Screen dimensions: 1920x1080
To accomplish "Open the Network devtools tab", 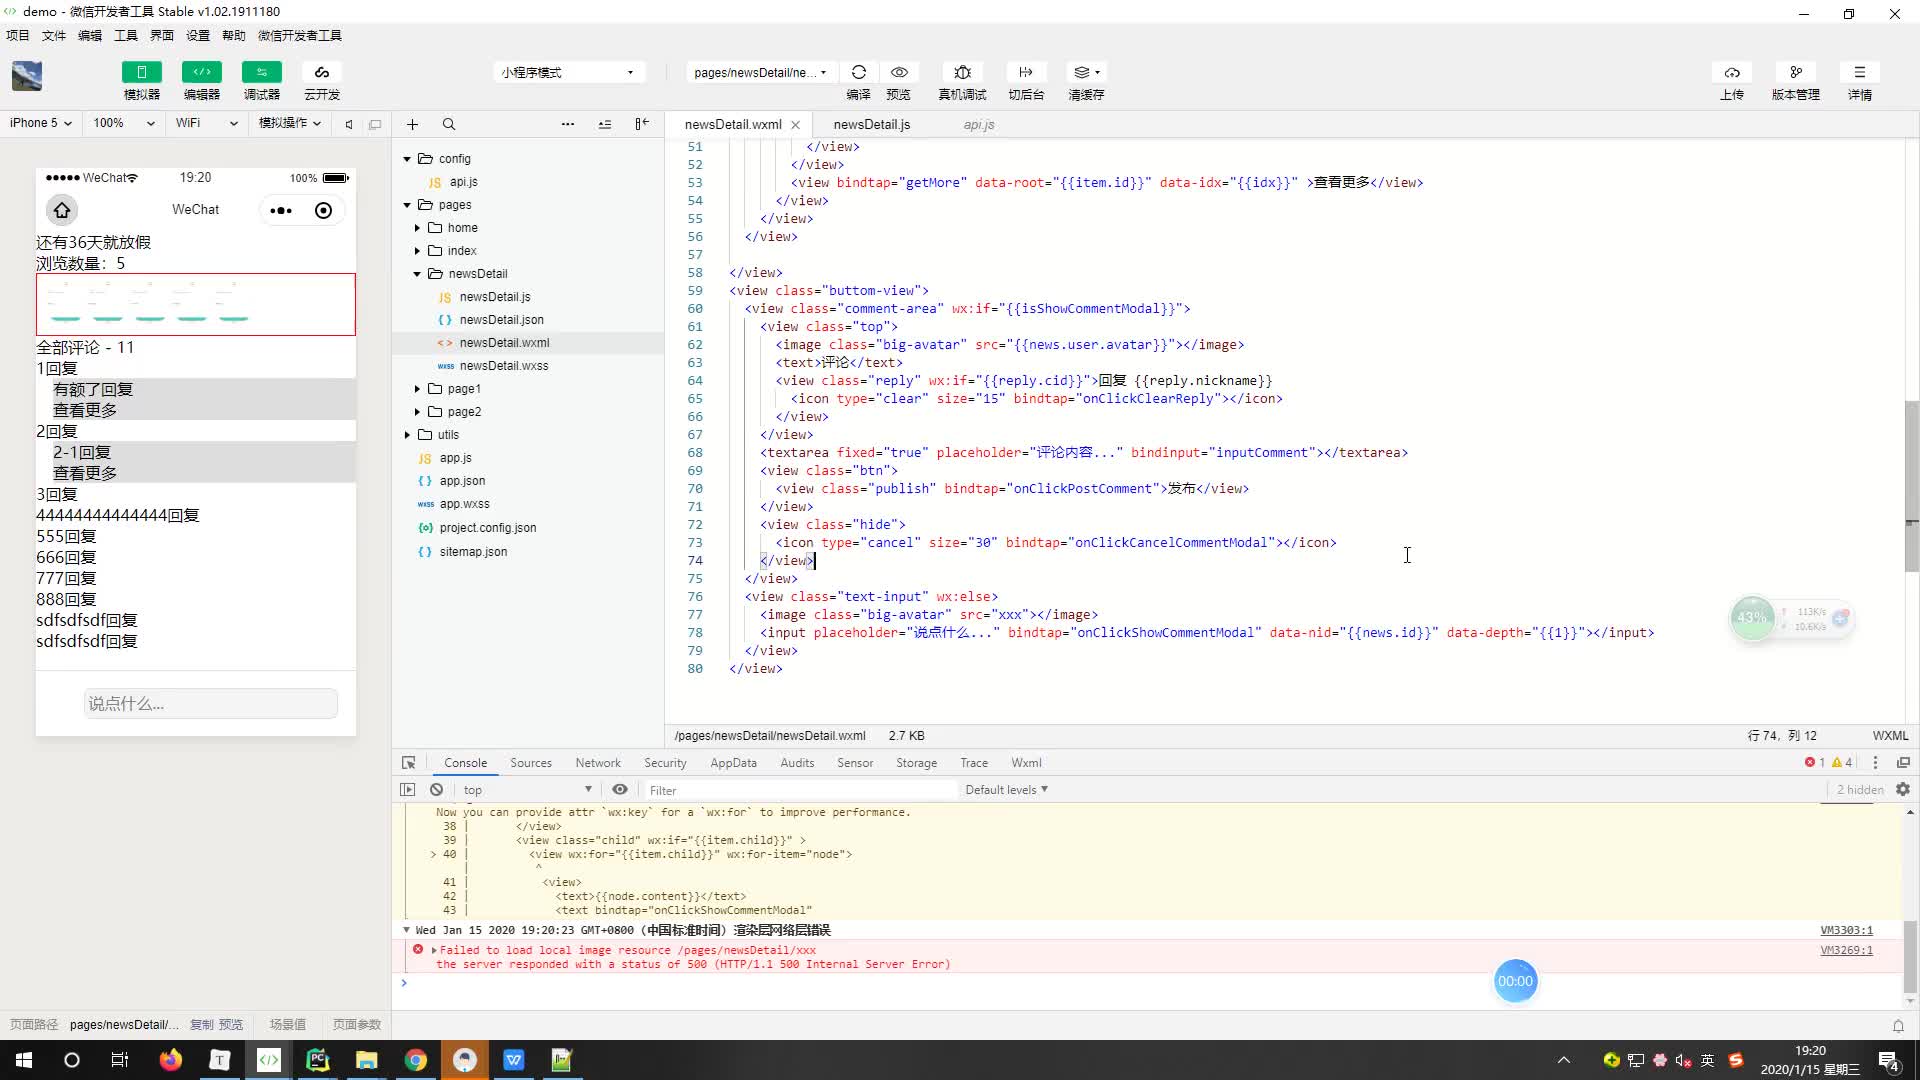I will point(598,762).
